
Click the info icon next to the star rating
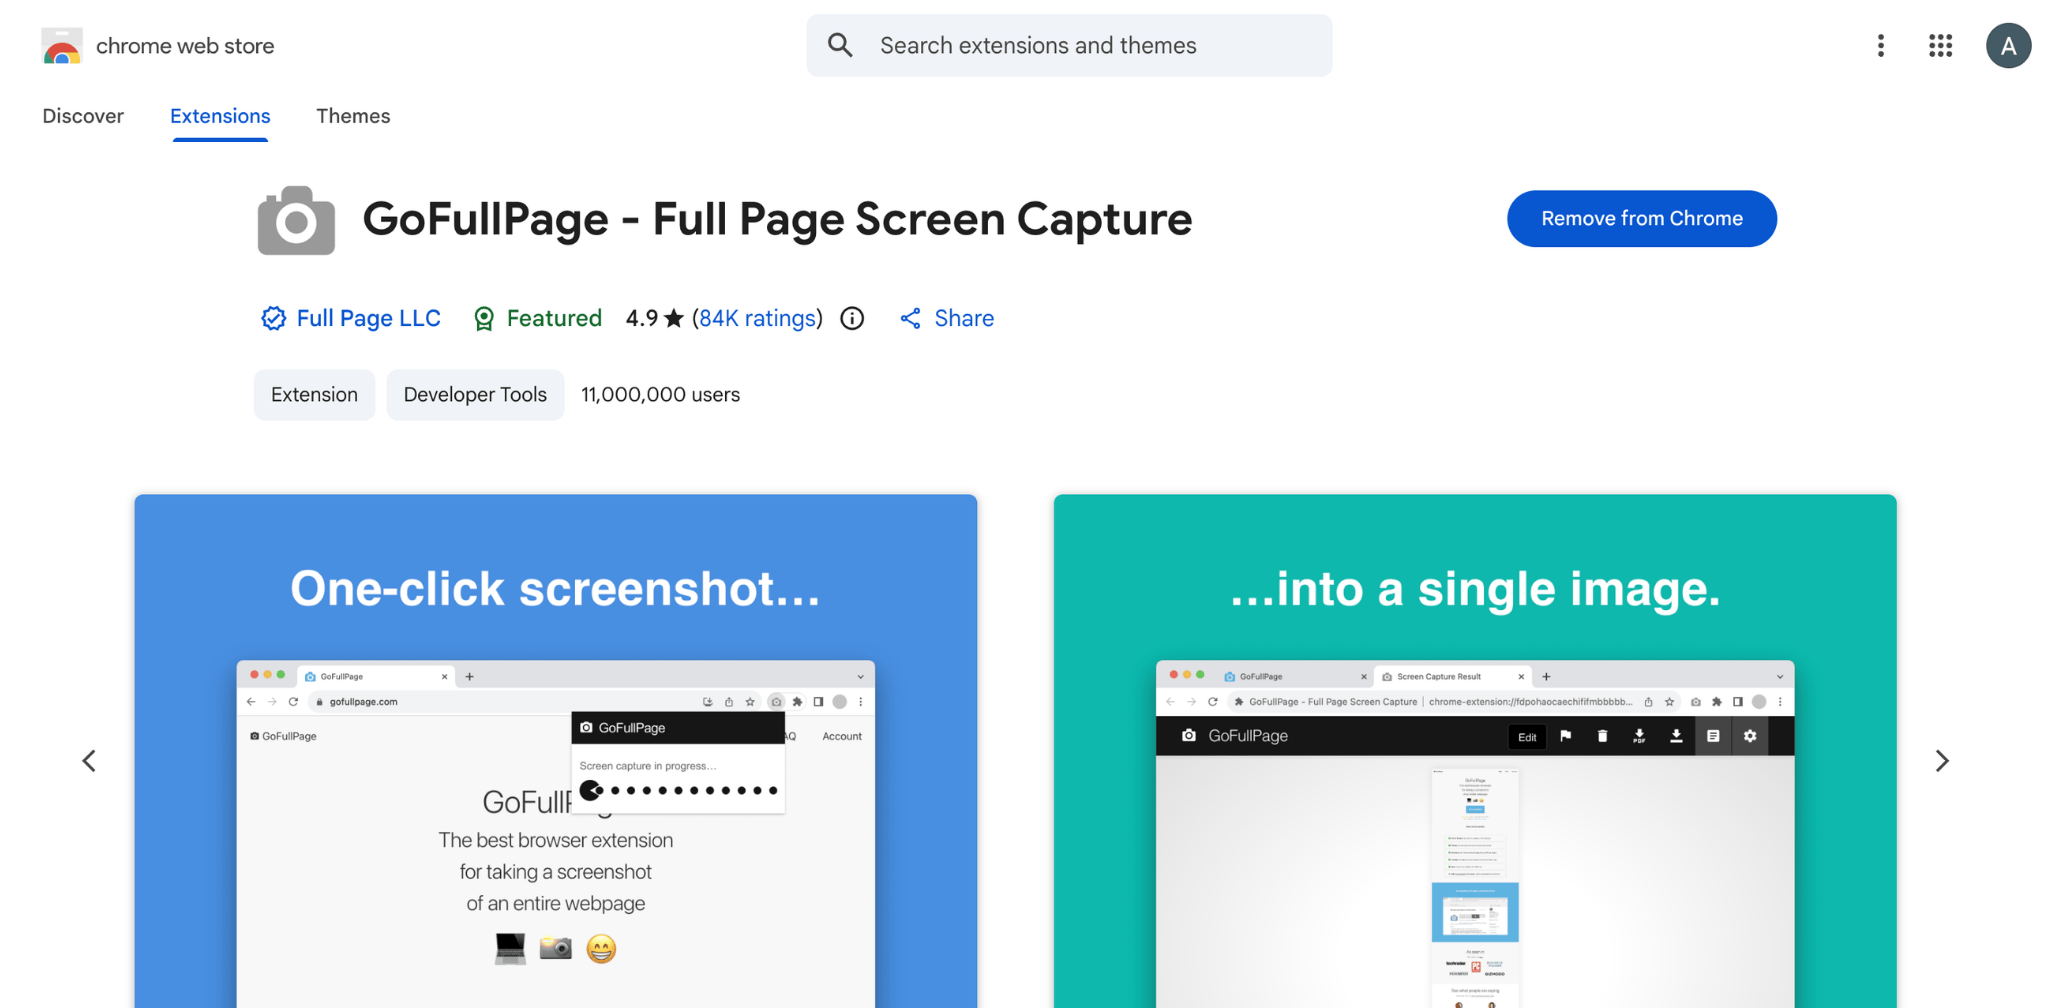(852, 318)
